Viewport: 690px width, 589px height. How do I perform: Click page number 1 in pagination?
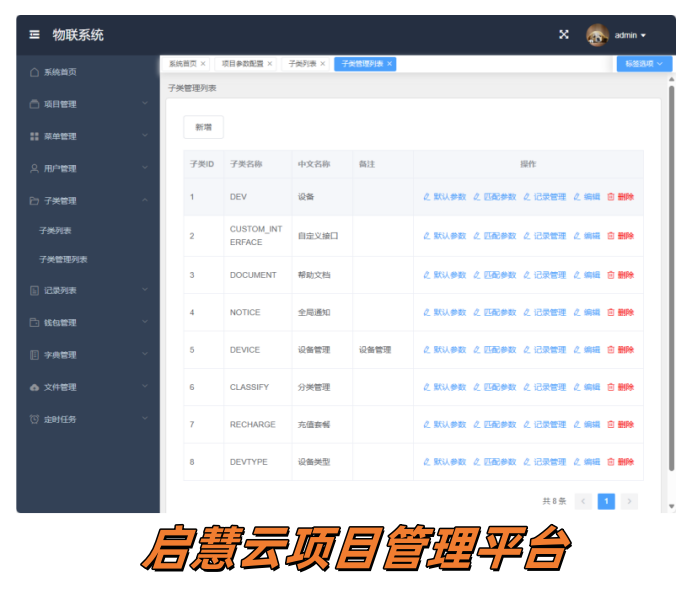pyautogui.click(x=606, y=501)
